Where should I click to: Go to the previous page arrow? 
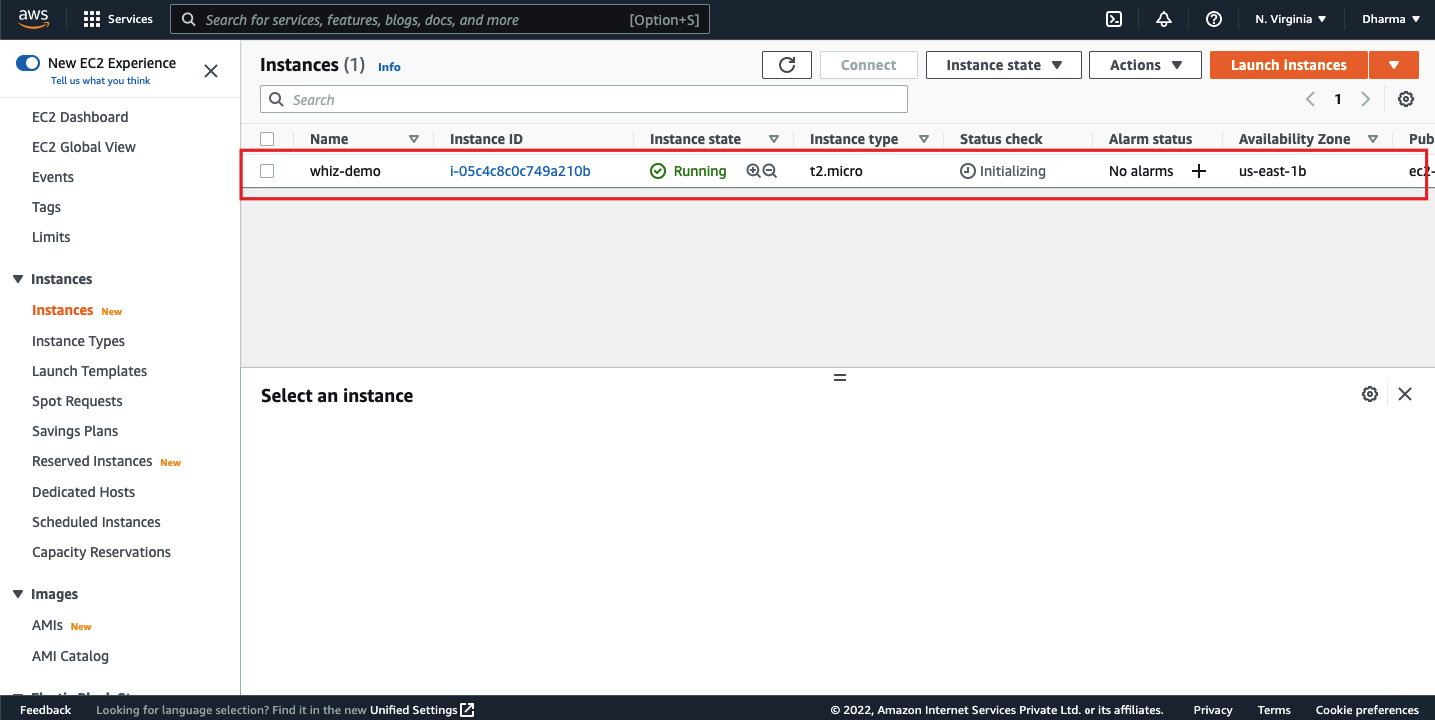click(x=1311, y=99)
